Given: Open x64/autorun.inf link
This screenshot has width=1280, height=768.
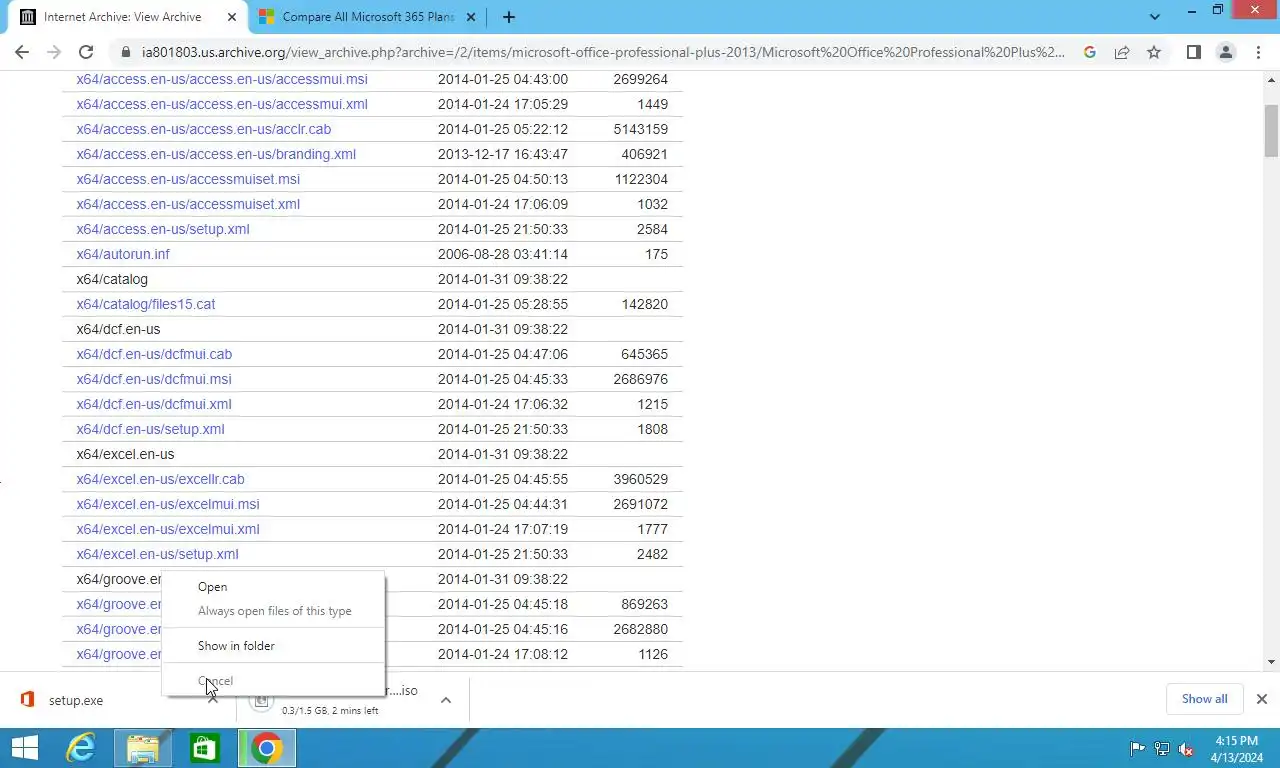Looking at the screenshot, I should [x=123, y=254].
